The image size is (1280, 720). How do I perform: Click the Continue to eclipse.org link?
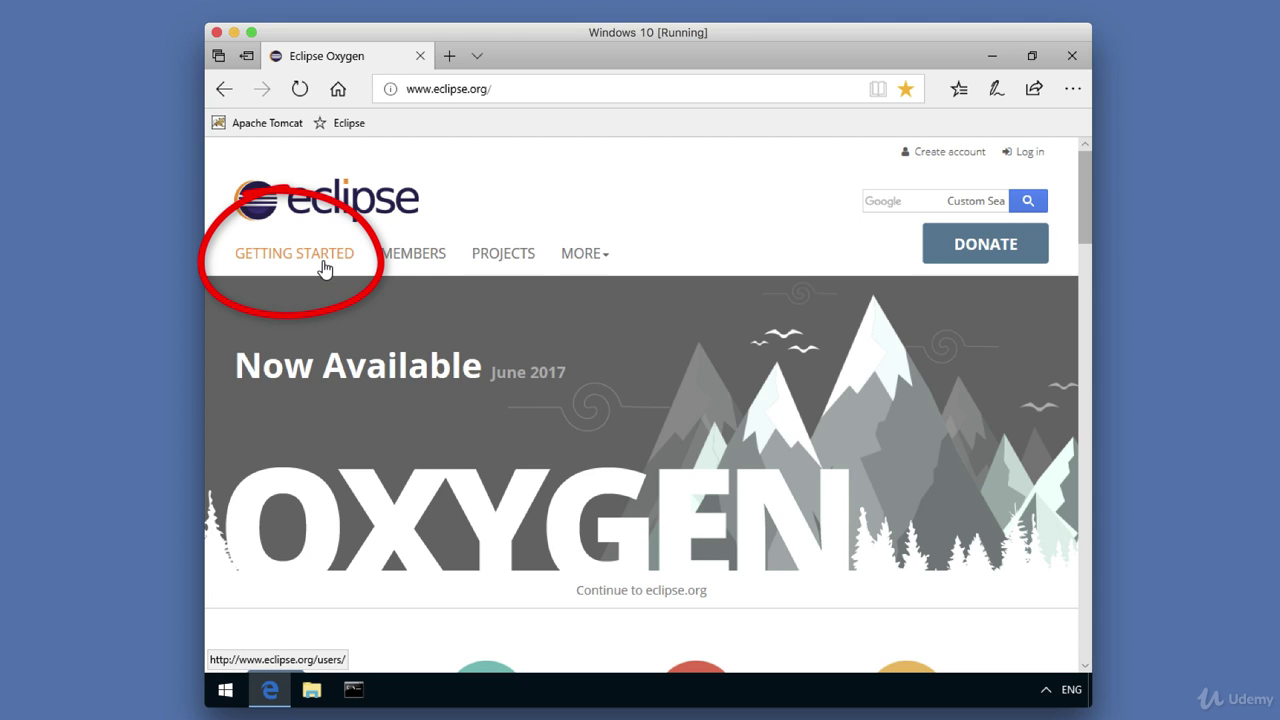point(641,590)
